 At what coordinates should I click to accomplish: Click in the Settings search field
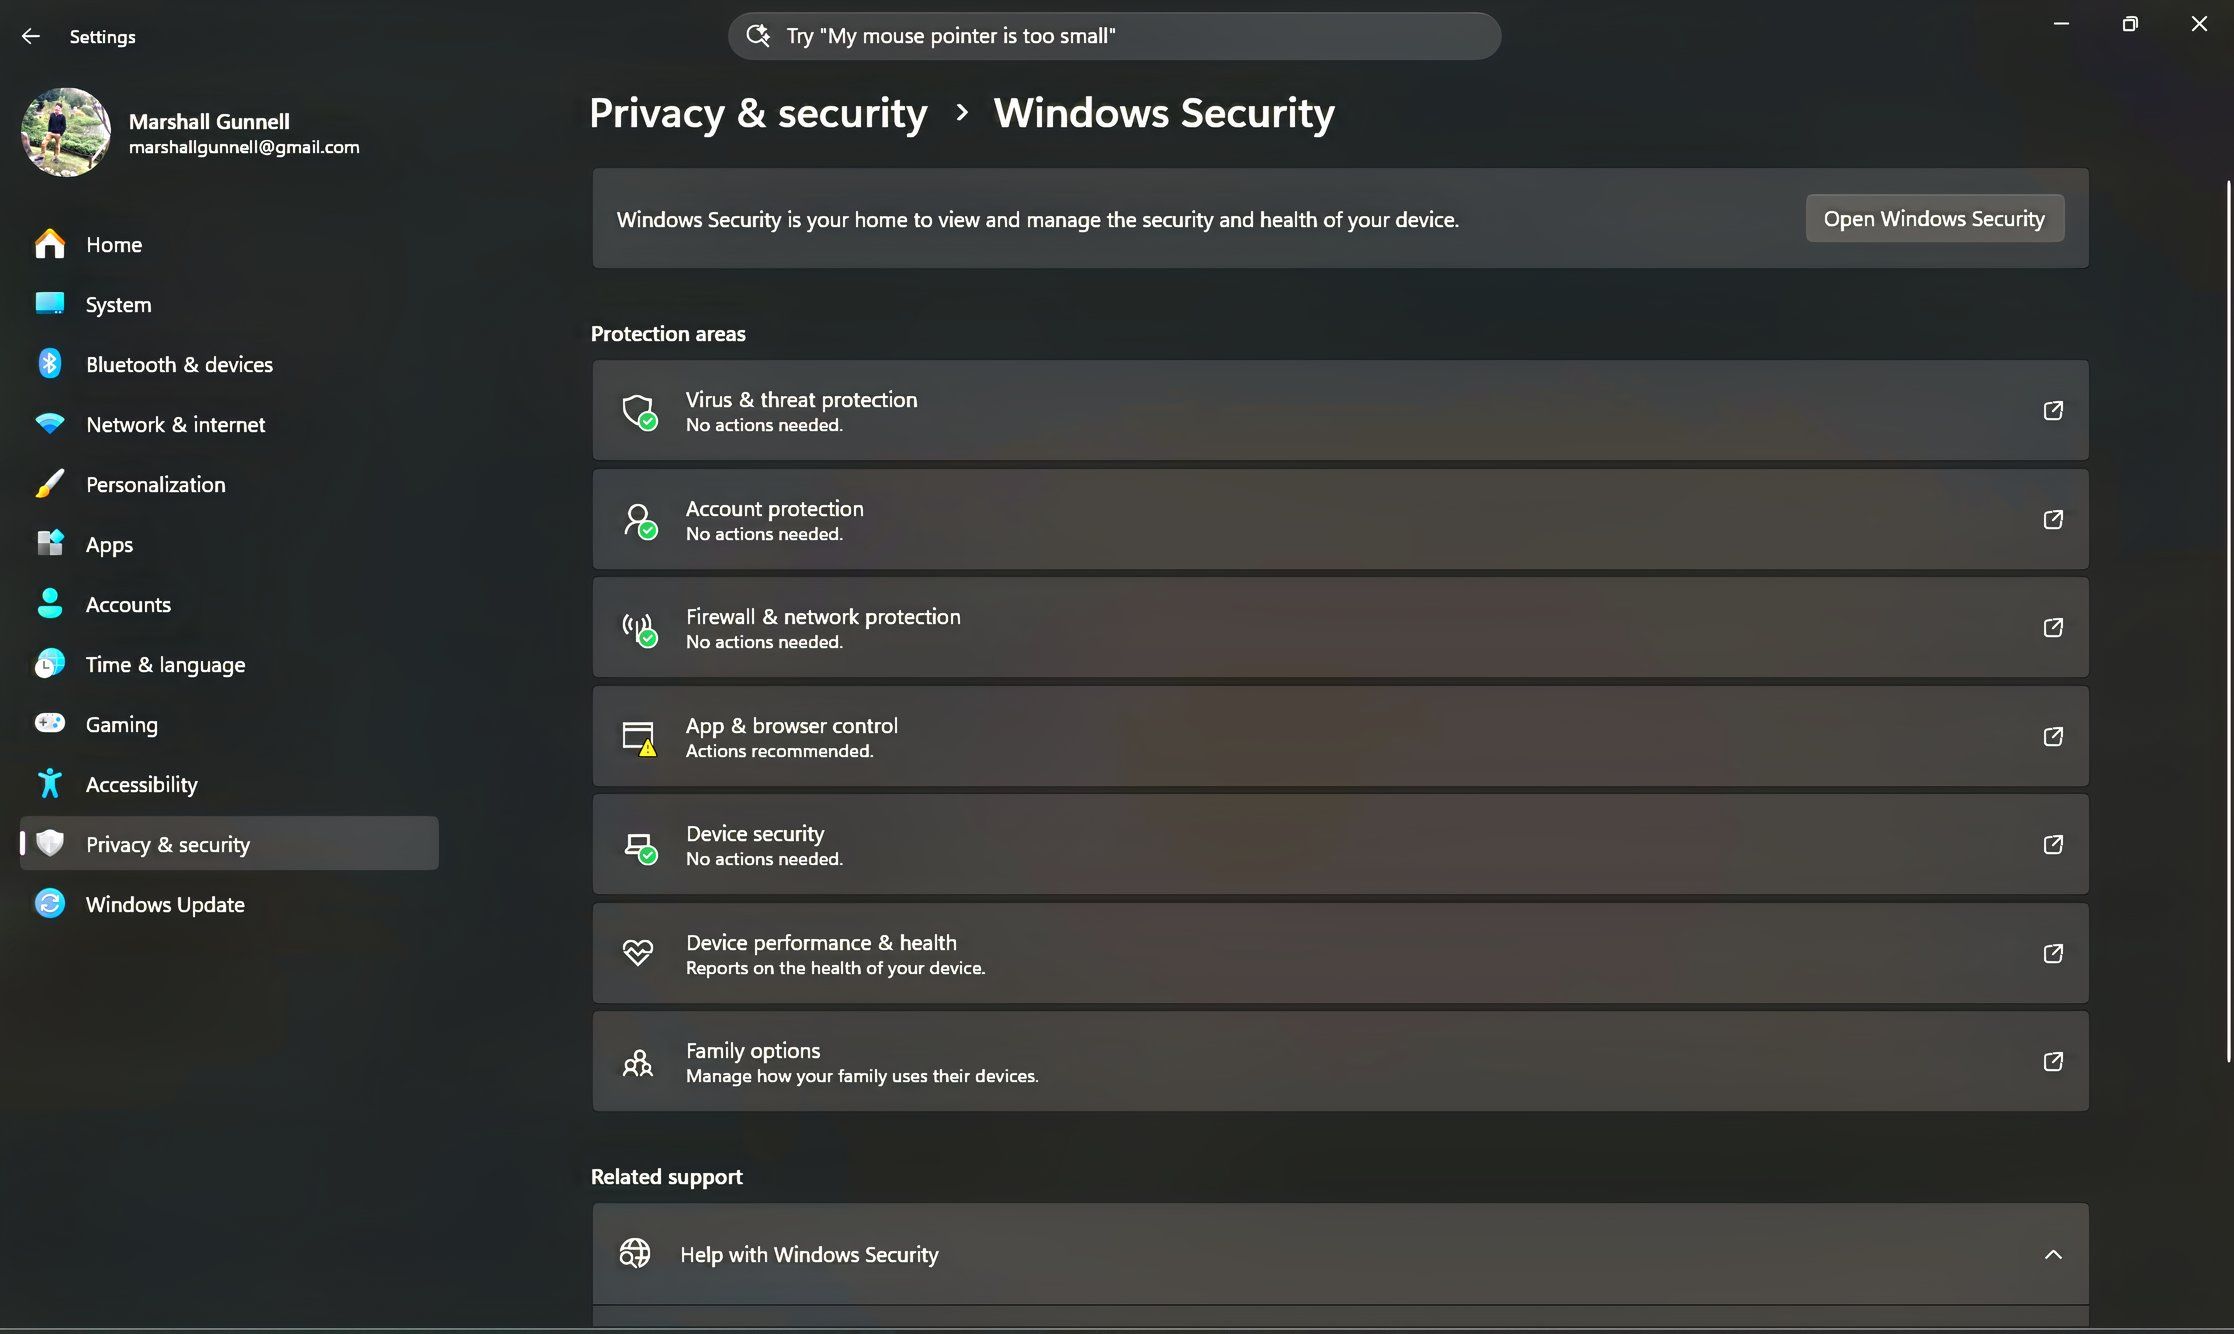tap(1114, 36)
